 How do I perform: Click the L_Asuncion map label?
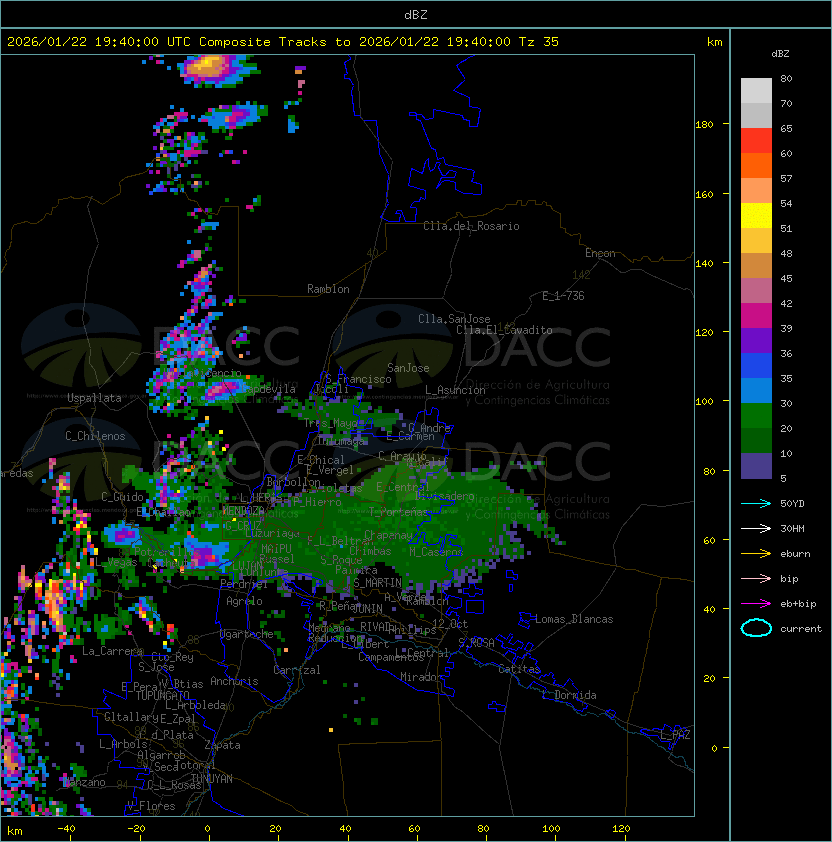(x=455, y=390)
